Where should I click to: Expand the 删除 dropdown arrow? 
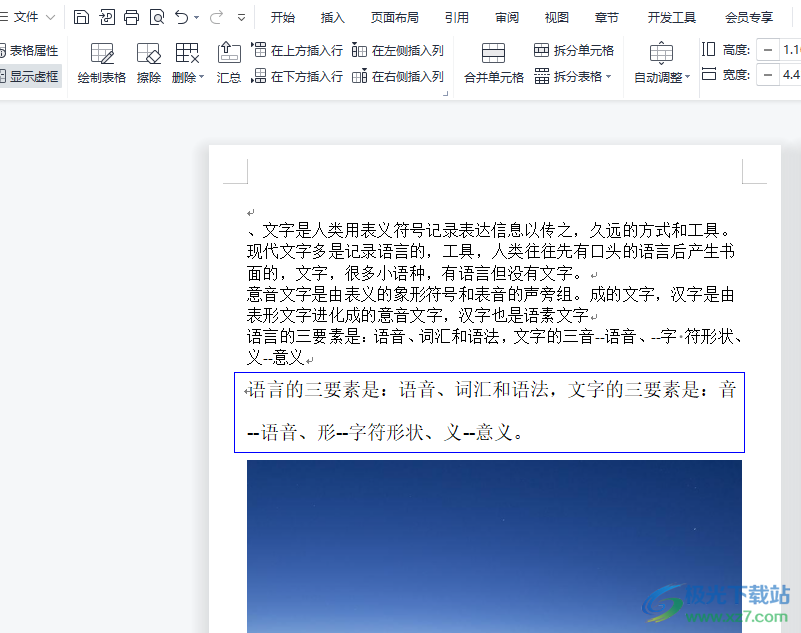201,77
